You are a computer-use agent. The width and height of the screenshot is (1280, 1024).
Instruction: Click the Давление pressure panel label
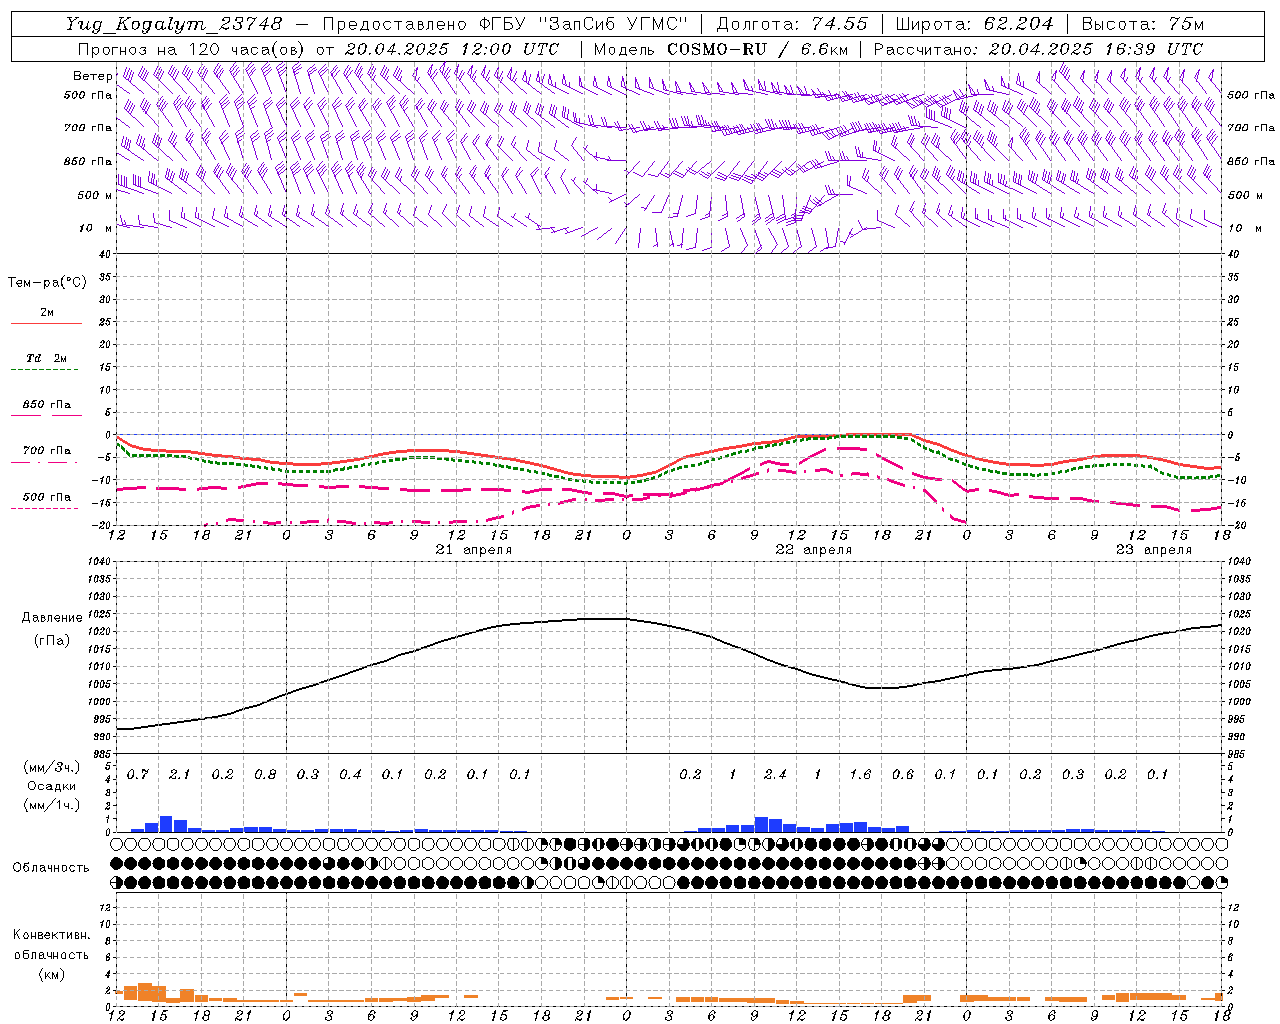click(52, 618)
